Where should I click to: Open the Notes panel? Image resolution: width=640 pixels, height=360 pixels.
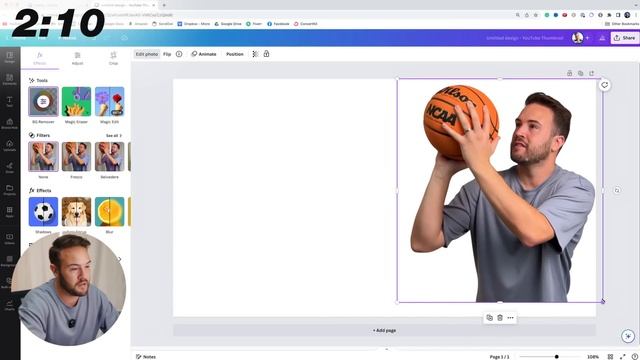click(x=146, y=357)
